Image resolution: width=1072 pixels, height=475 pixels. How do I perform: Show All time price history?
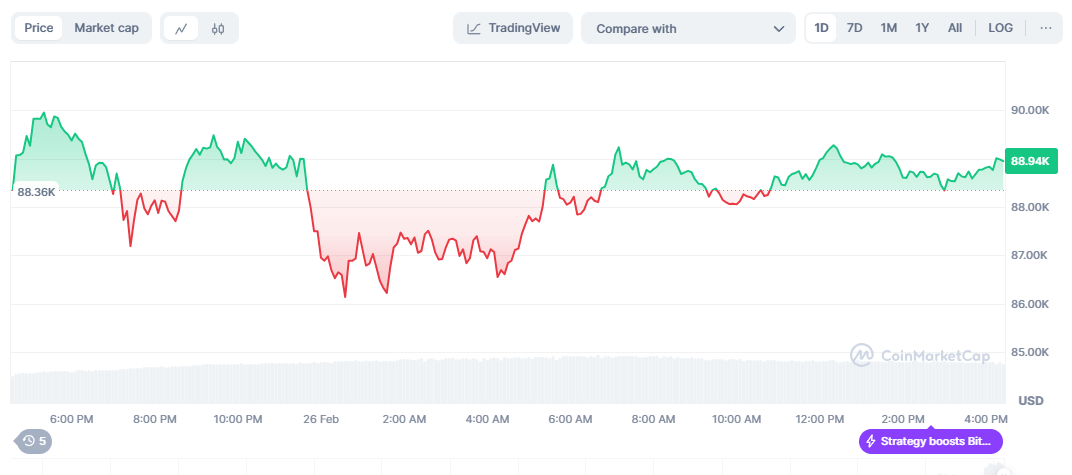tap(955, 28)
